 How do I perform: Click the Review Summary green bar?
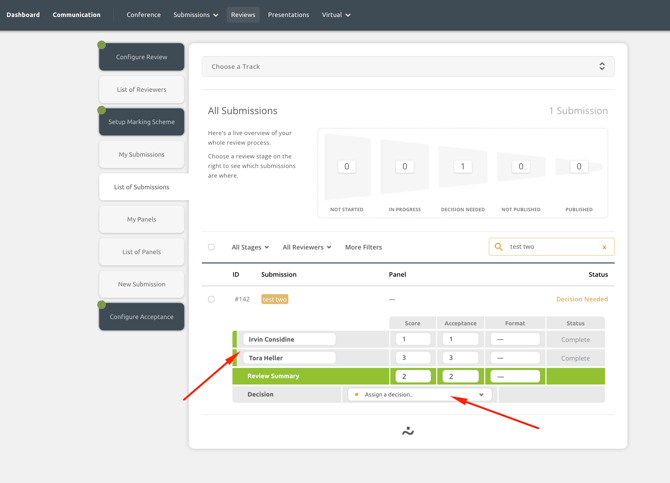click(310, 376)
